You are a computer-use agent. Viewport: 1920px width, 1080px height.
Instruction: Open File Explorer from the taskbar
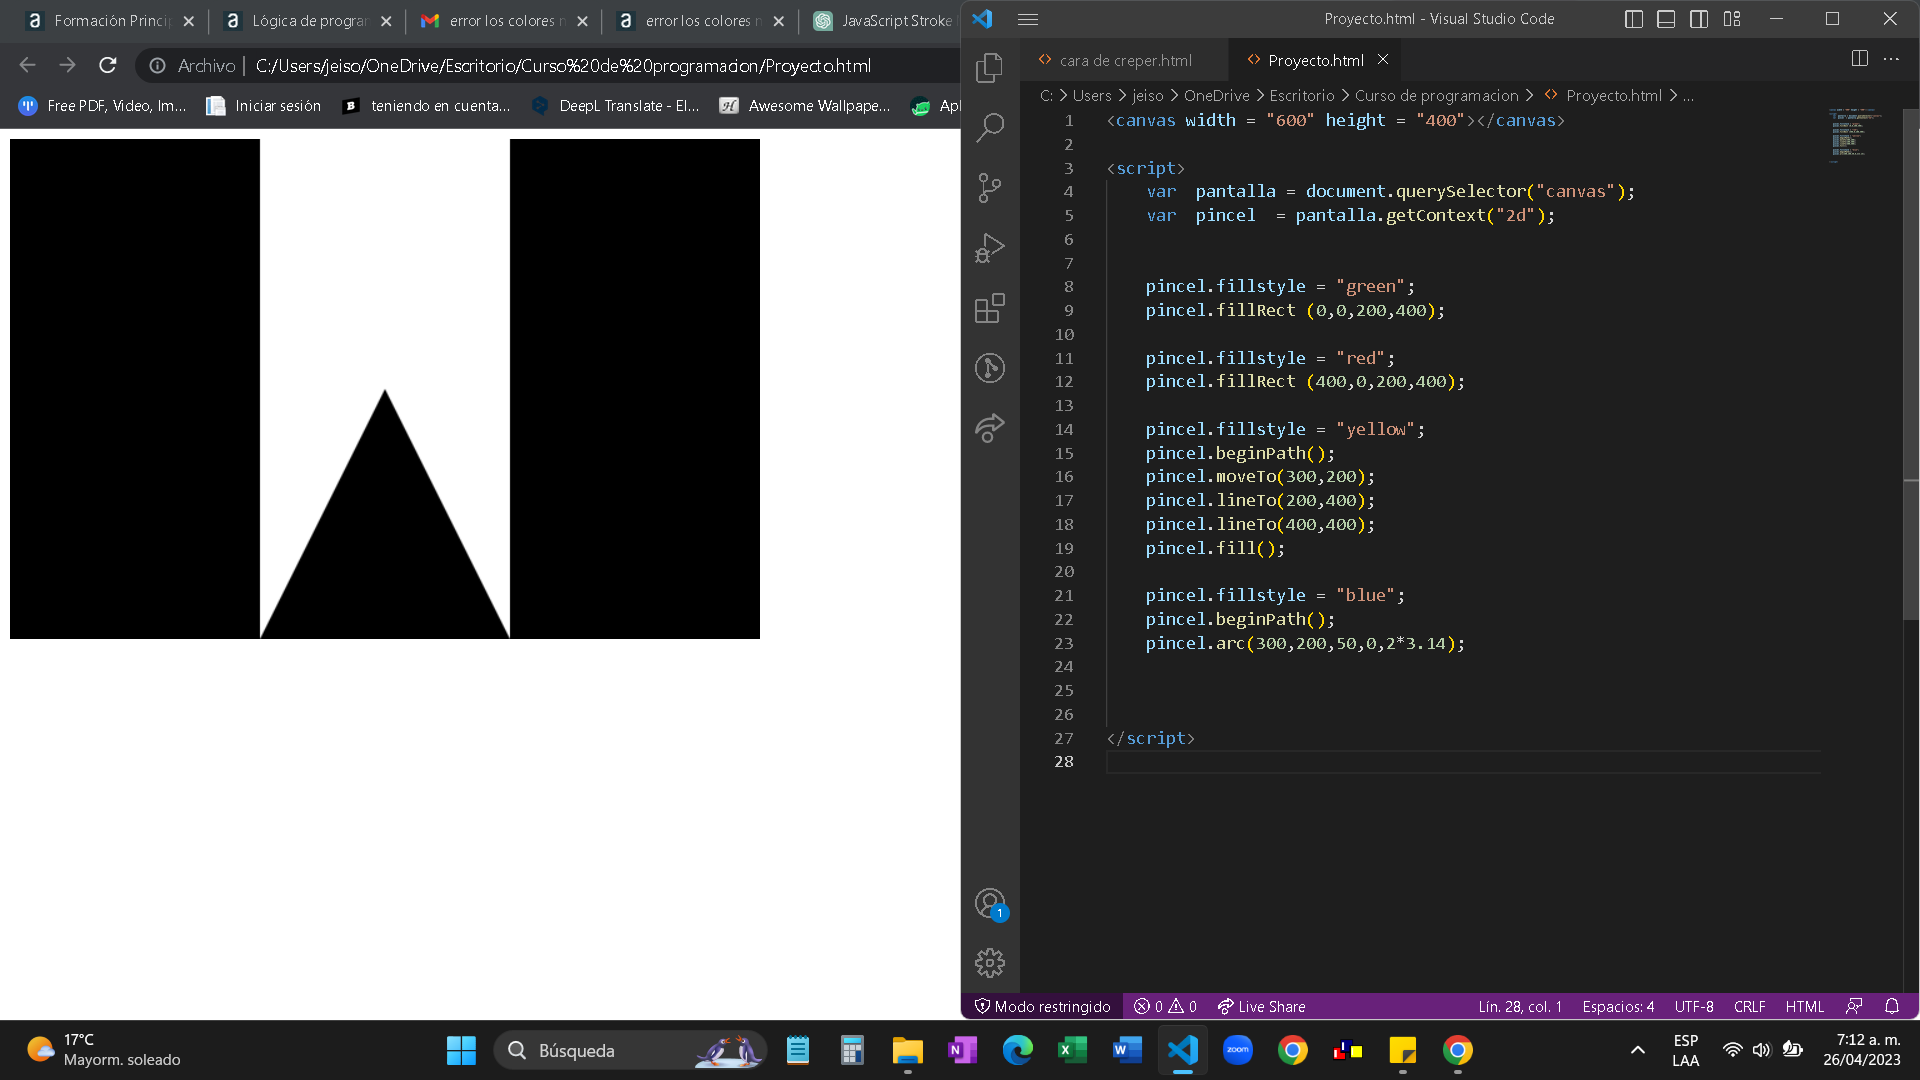coord(907,1050)
